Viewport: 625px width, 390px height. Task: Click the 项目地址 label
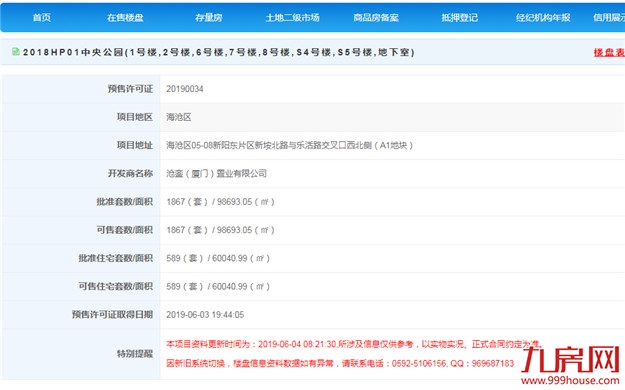click(134, 146)
